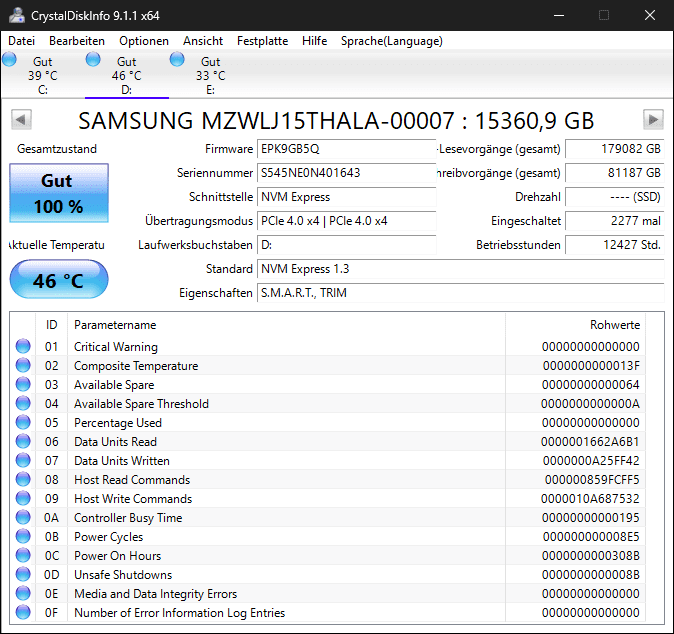
Task: Open the Festplatte menu
Action: pyautogui.click(x=263, y=41)
